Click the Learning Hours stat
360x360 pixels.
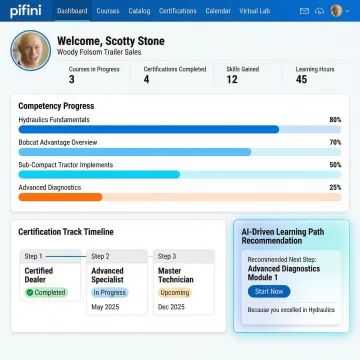point(315,74)
